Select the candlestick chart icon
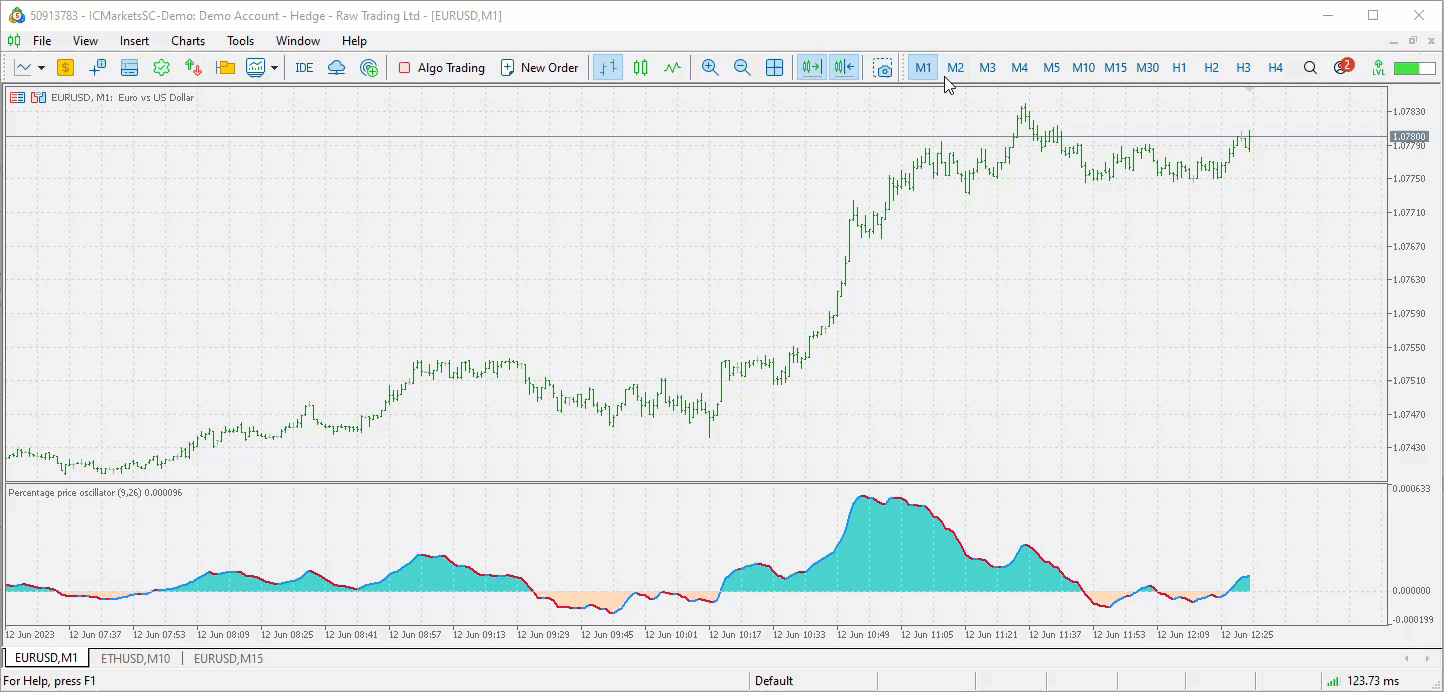The image size is (1444, 692). [640, 67]
